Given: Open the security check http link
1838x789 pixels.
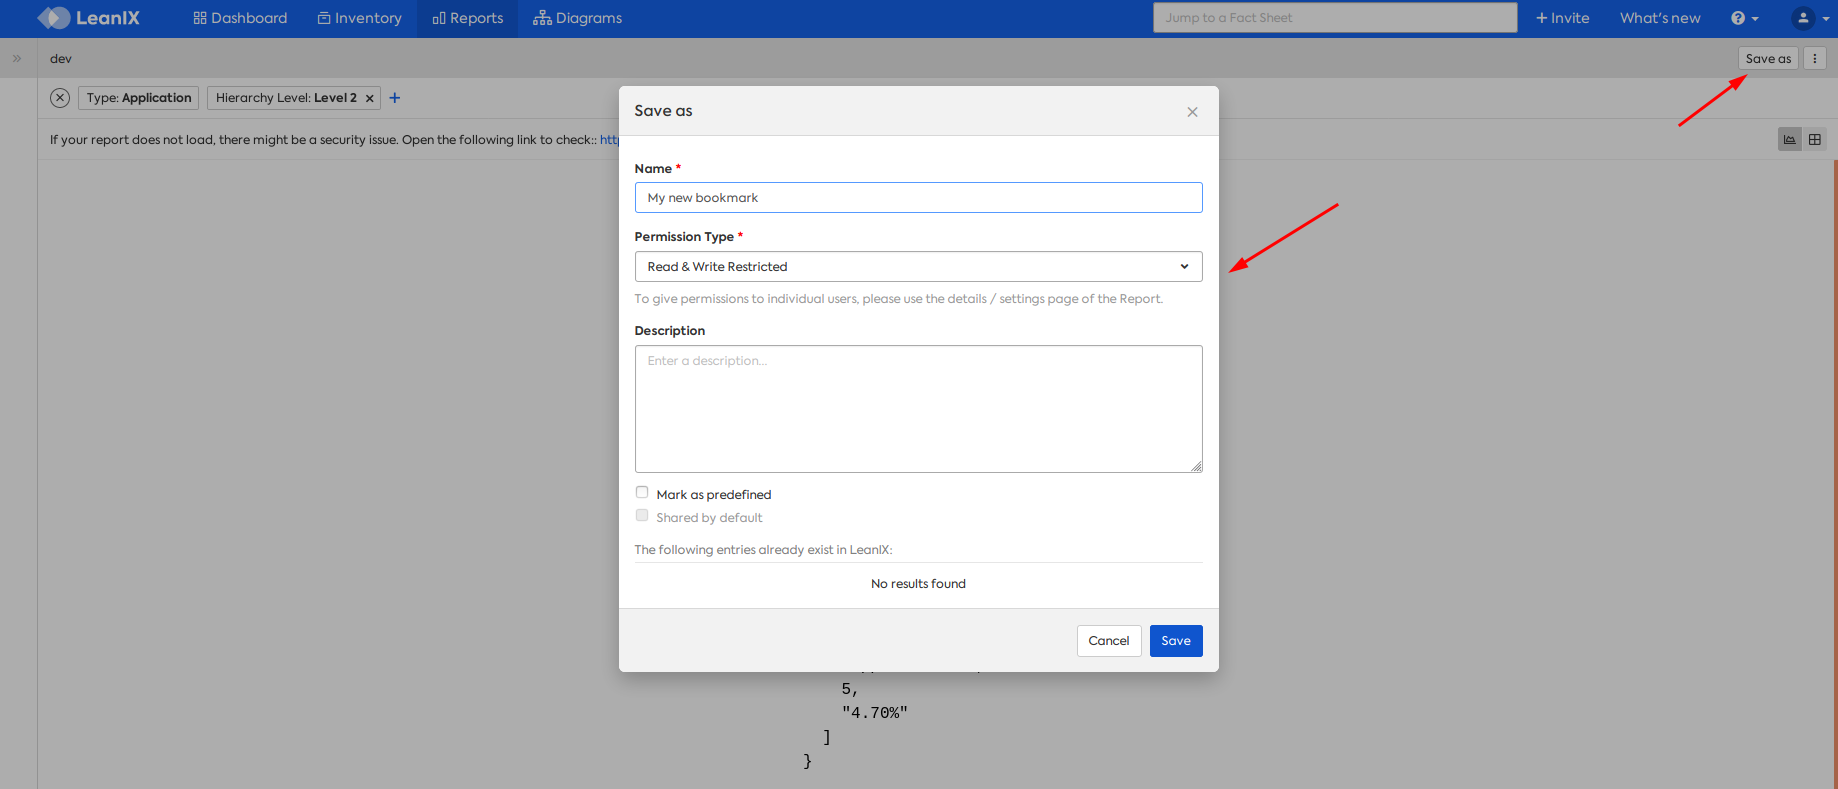Looking at the screenshot, I should pyautogui.click(x=609, y=140).
